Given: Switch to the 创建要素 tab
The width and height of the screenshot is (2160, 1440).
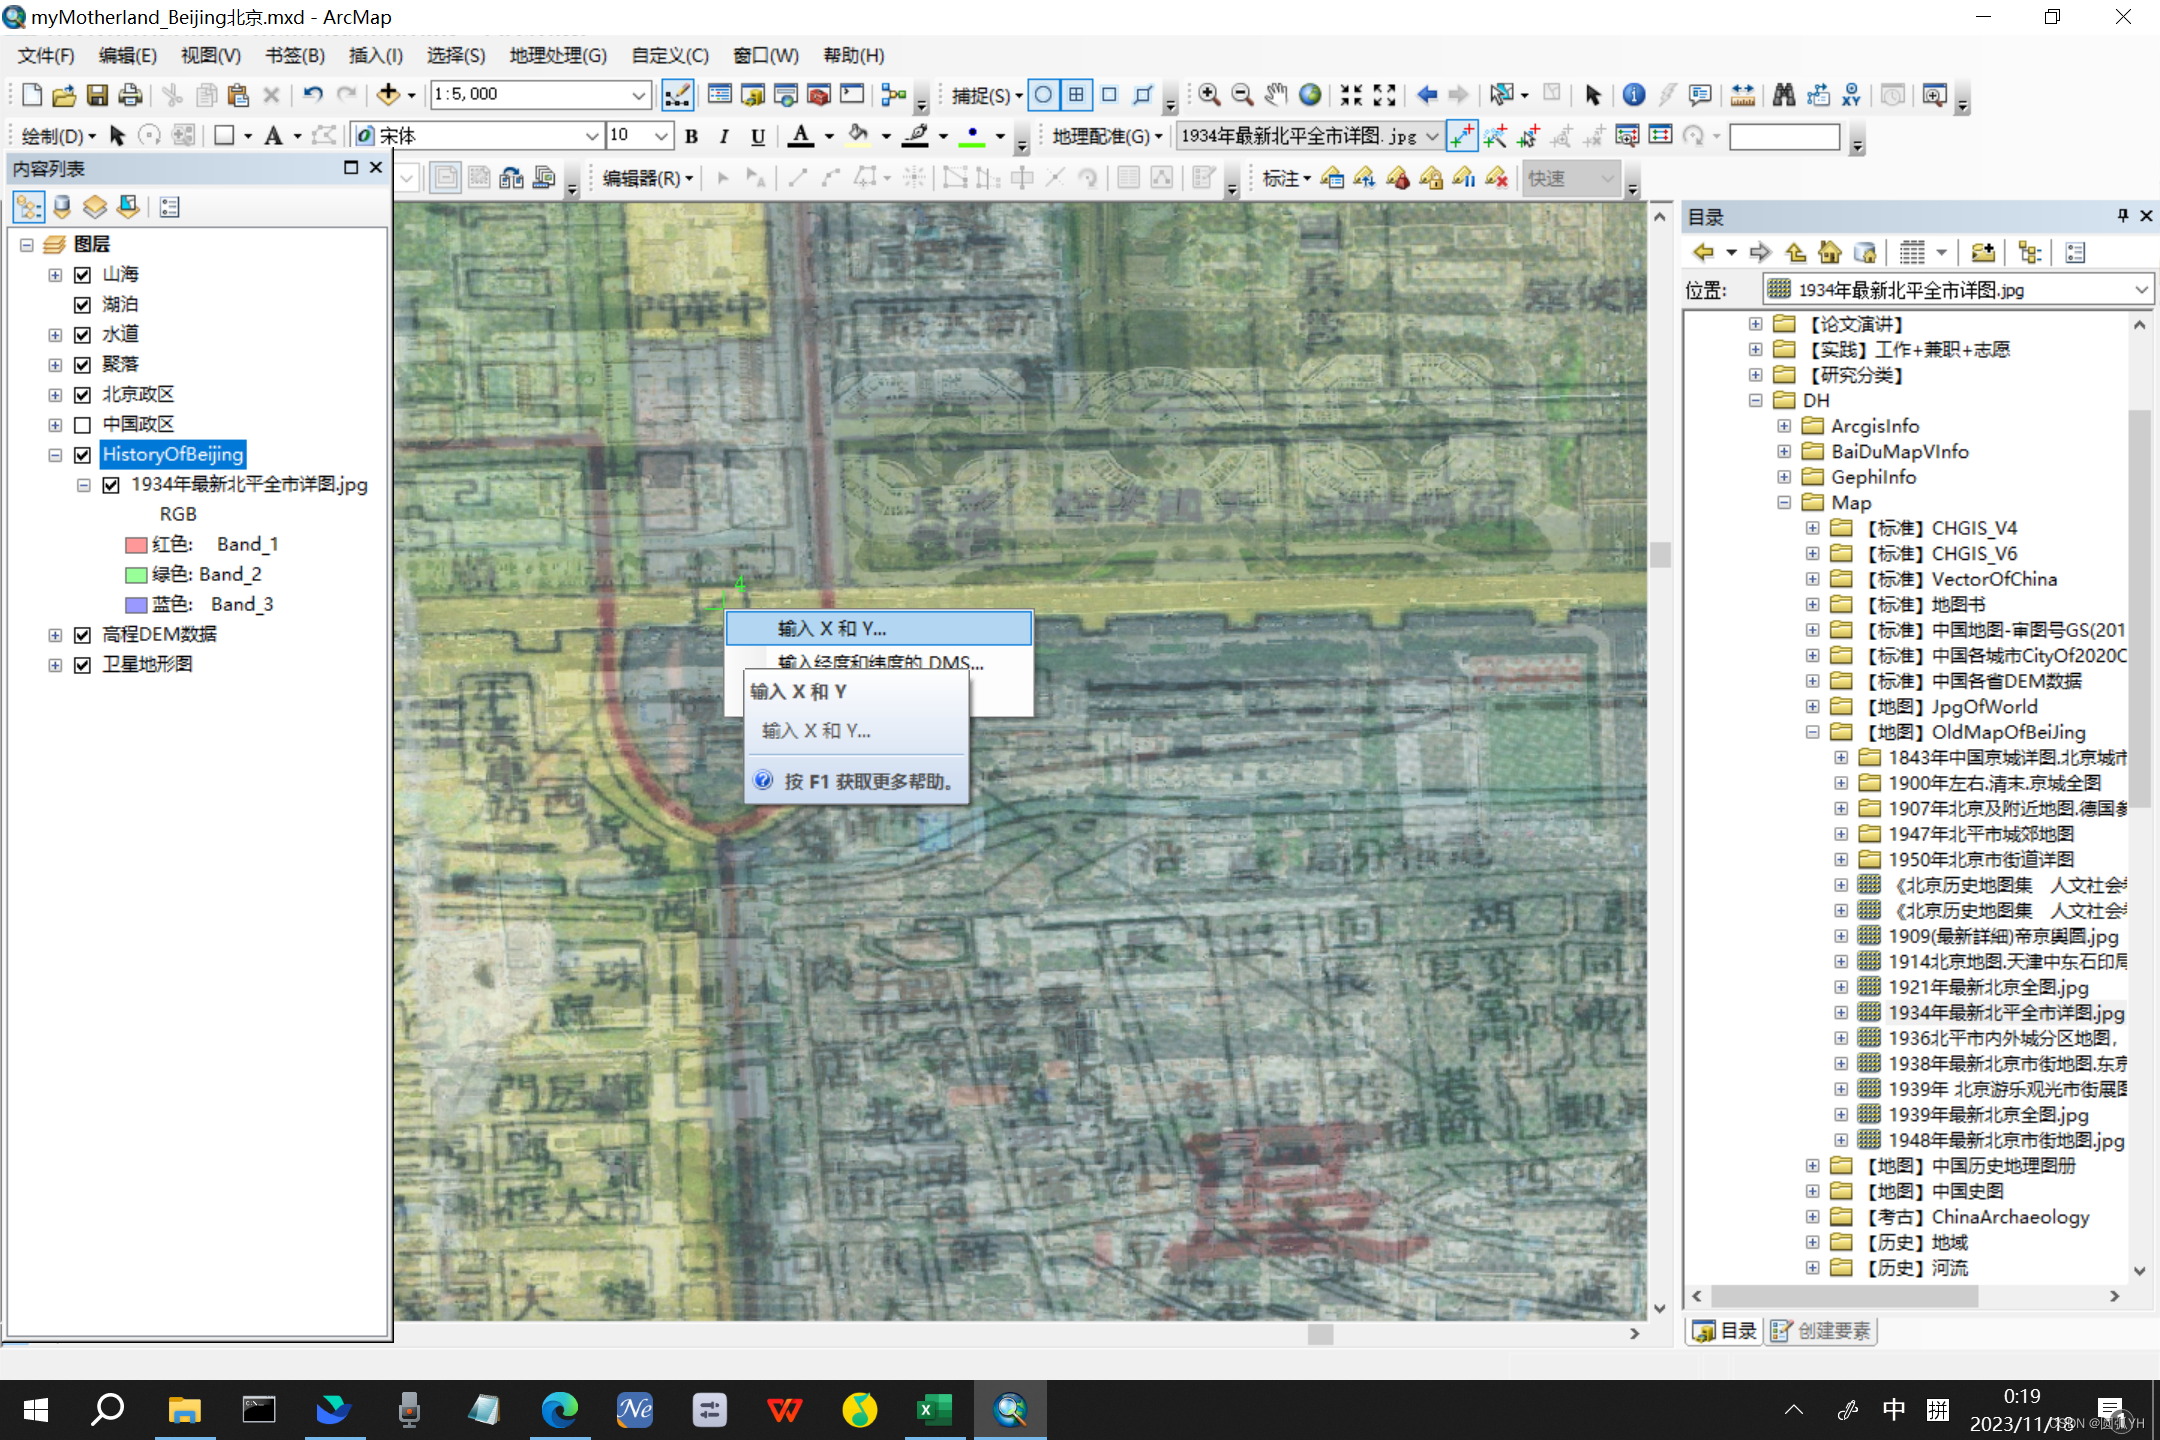Looking at the screenshot, I should coord(1822,1331).
